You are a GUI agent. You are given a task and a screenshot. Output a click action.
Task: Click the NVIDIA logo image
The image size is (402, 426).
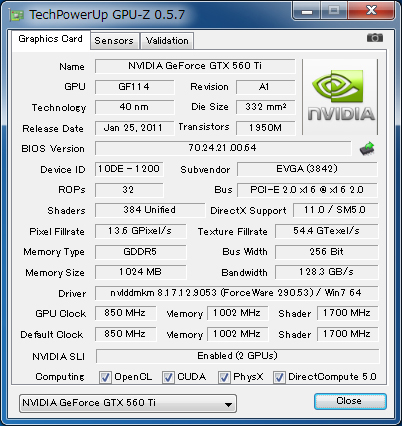pyautogui.click(x=340, y=97)
